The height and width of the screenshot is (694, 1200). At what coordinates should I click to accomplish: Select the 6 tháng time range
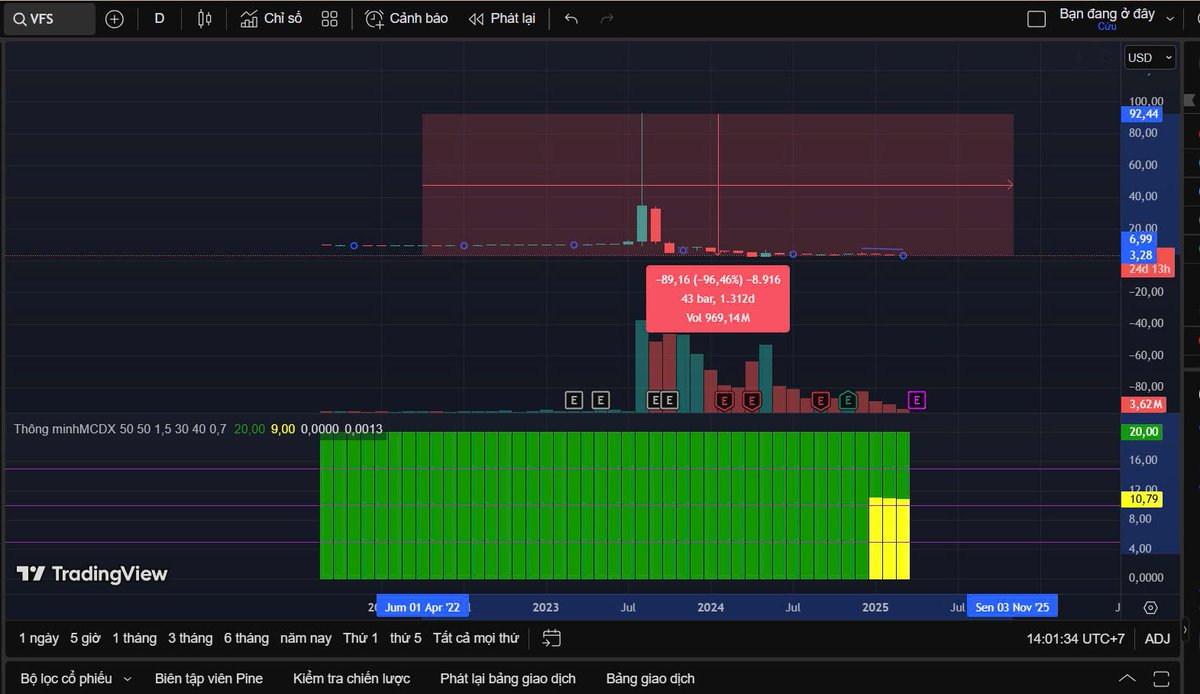246,638
